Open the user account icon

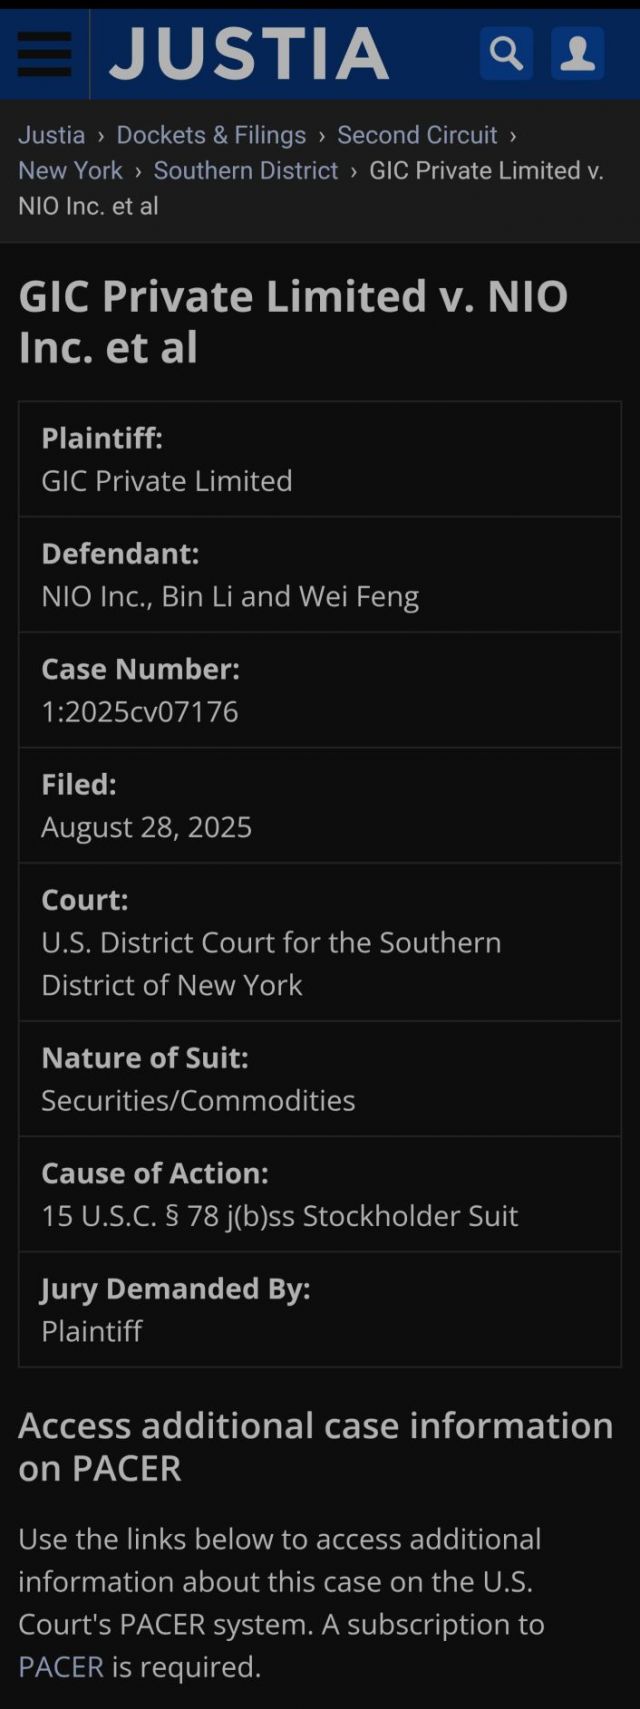578,53
